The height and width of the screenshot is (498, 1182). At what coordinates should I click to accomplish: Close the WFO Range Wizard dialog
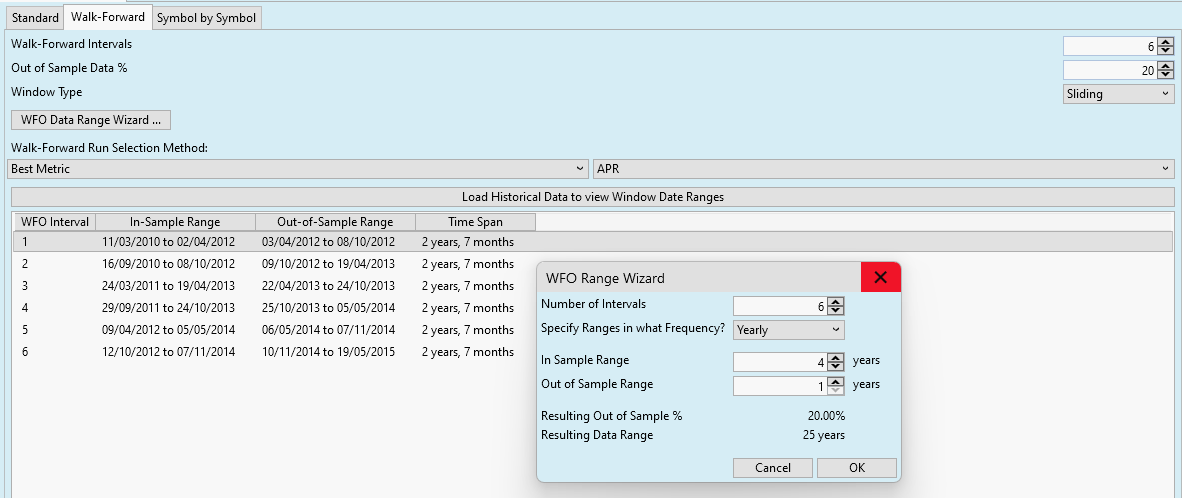click(x=880, y=278)
